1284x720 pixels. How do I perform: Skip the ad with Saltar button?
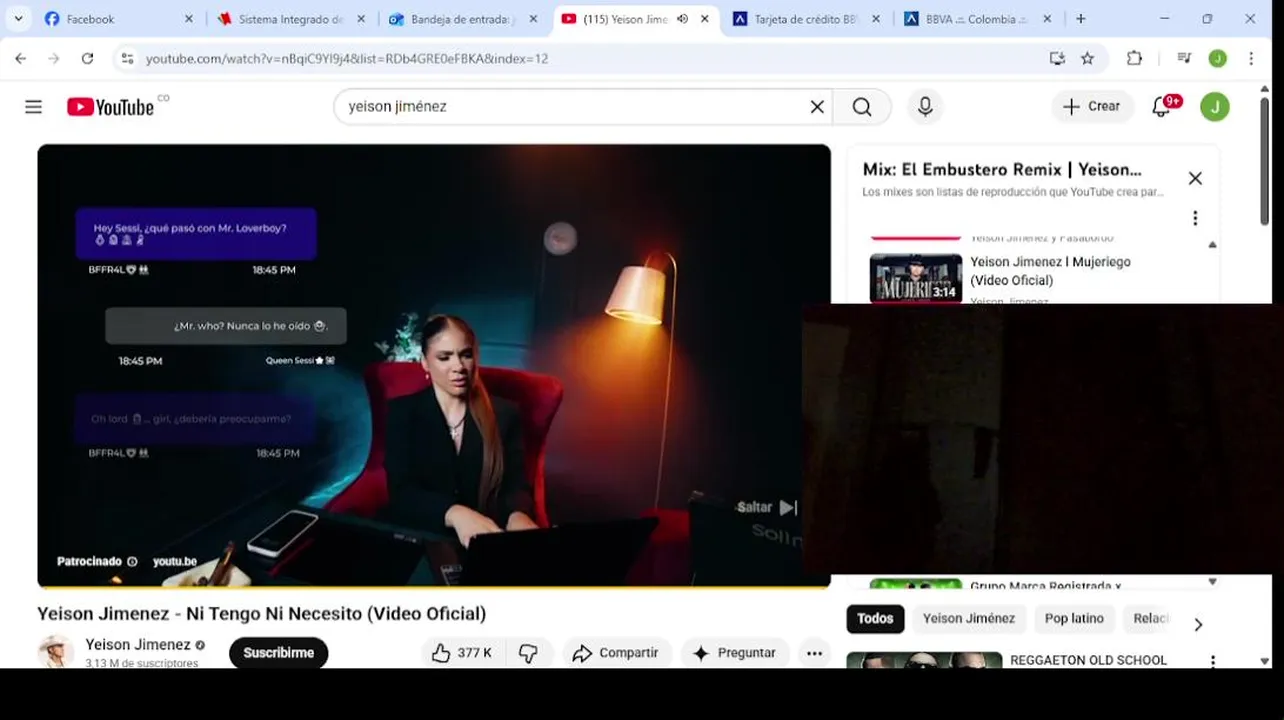767,507
